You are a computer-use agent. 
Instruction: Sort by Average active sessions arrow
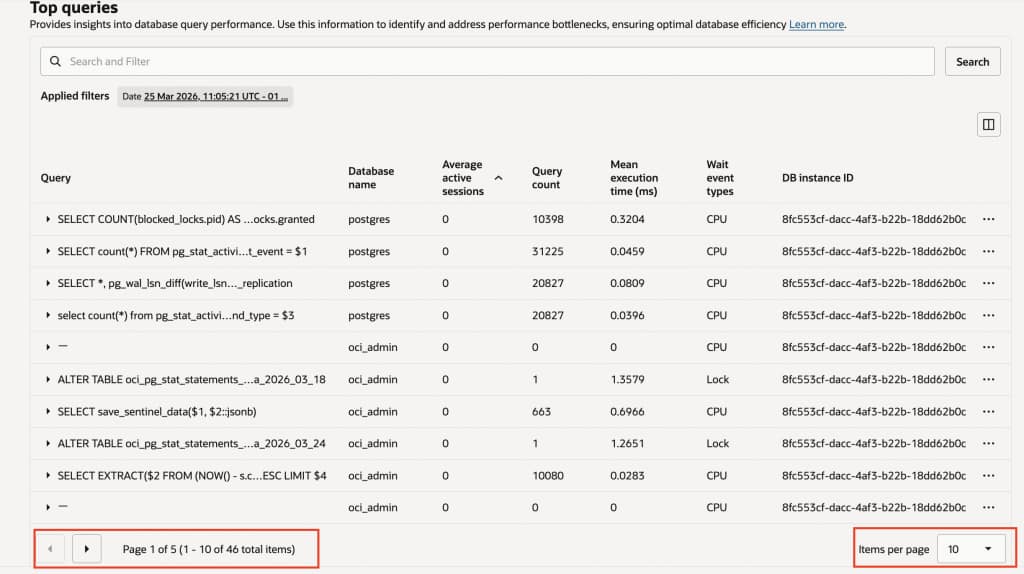coord(499,178)
